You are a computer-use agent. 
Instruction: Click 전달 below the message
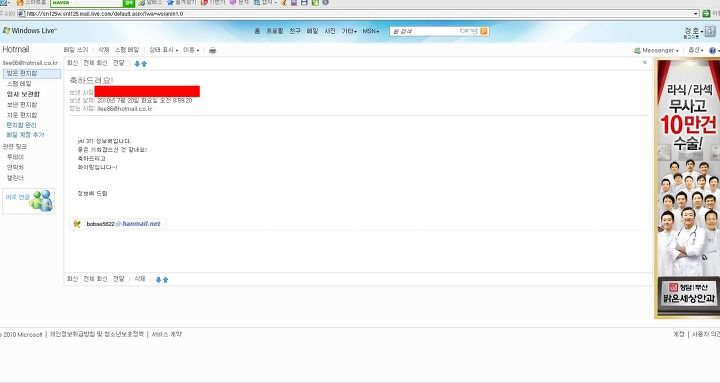[118, 279]
